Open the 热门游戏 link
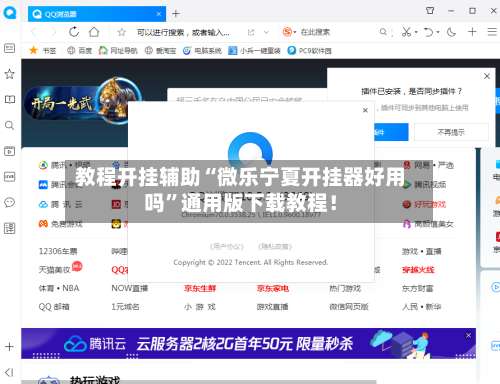The image size is (500, 384). tap(345, 288)
